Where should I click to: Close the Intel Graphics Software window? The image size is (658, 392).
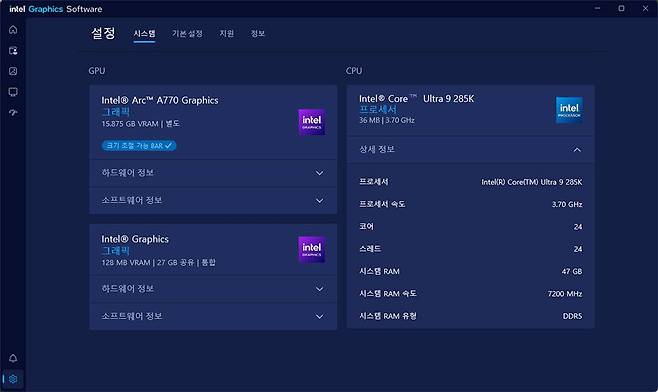[645, 8]
